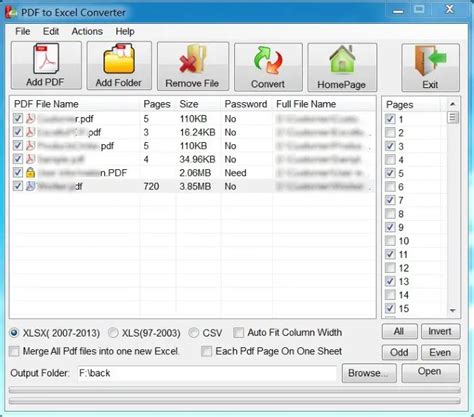Screen dimensions: 474x417
Task: Uncheck the file with 16.24KB size
Action: click(18, 132)
